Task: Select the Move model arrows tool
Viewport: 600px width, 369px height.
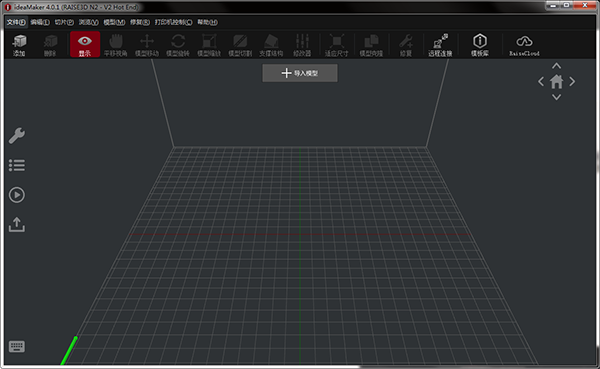Action: pos(147,45)
